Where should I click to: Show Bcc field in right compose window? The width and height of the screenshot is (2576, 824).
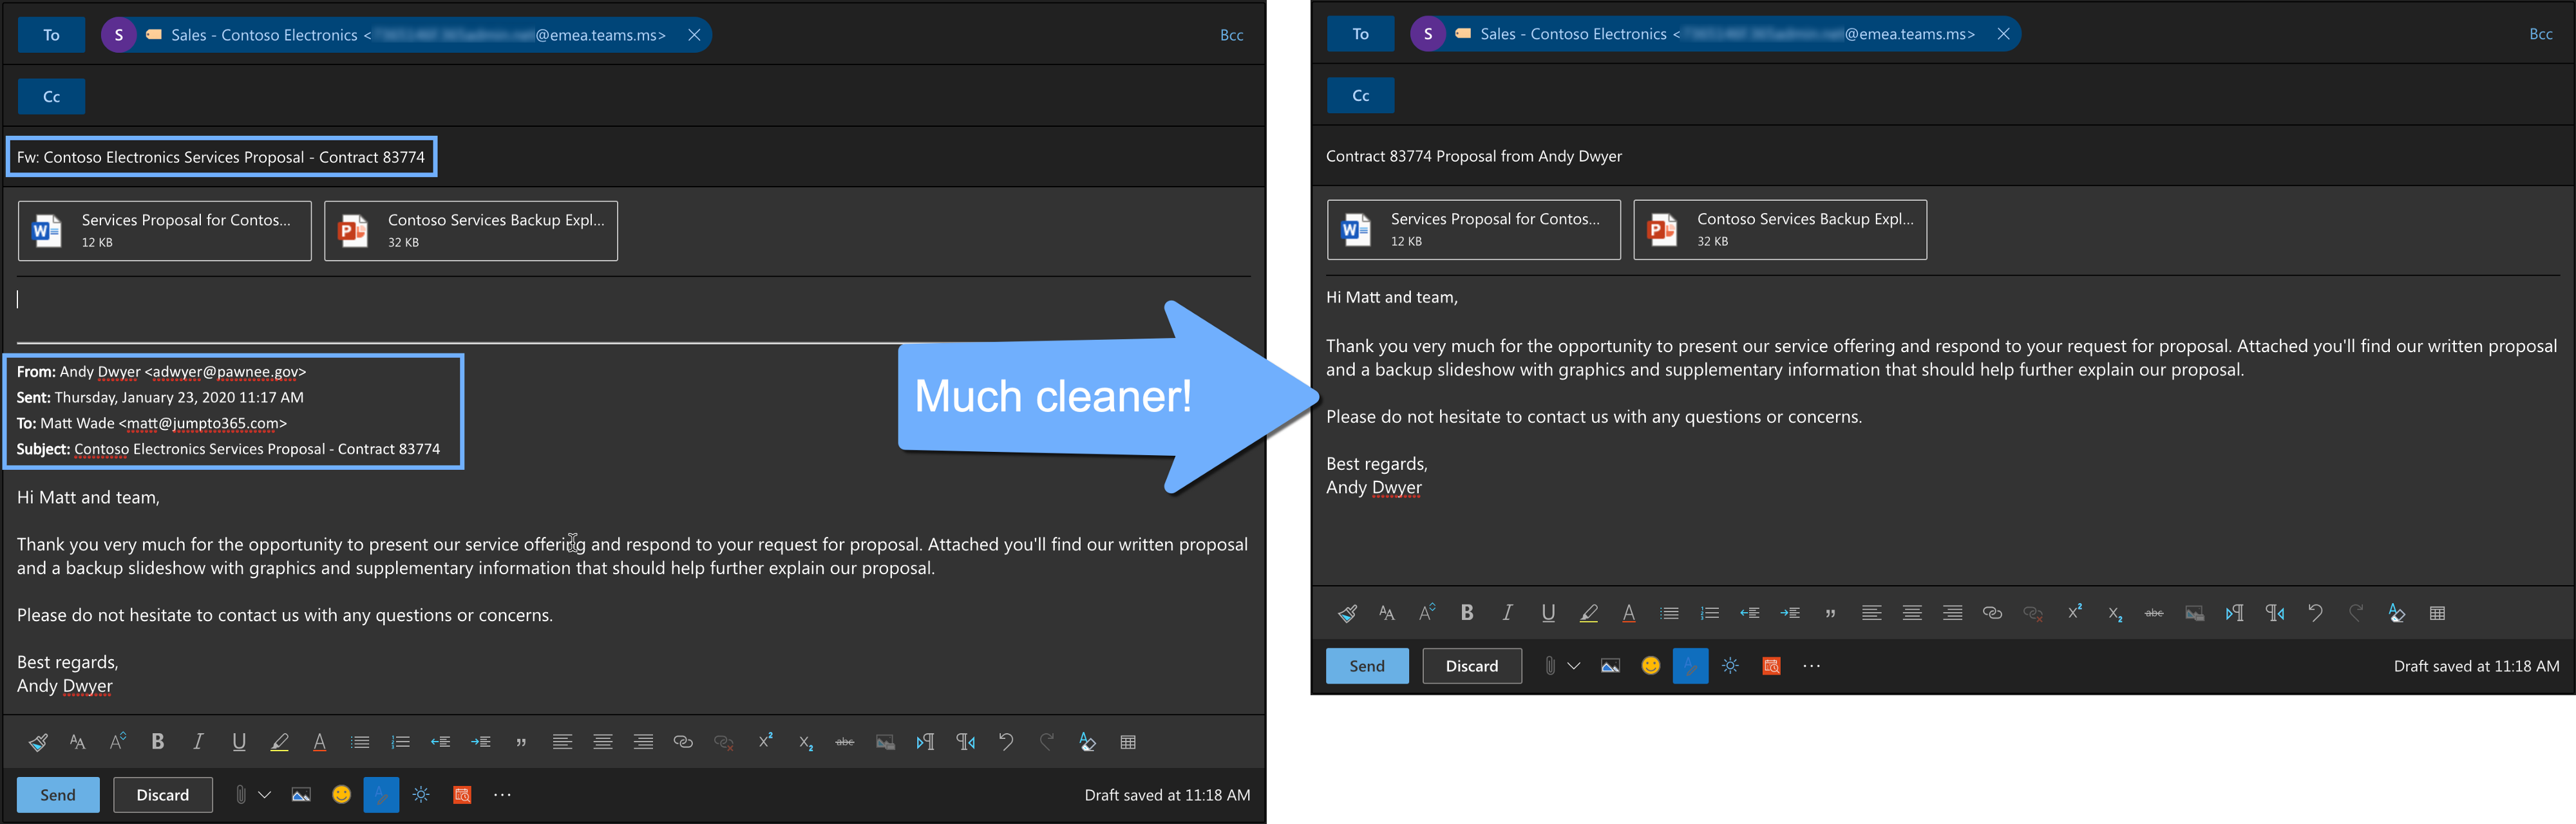coord(2540,34)
